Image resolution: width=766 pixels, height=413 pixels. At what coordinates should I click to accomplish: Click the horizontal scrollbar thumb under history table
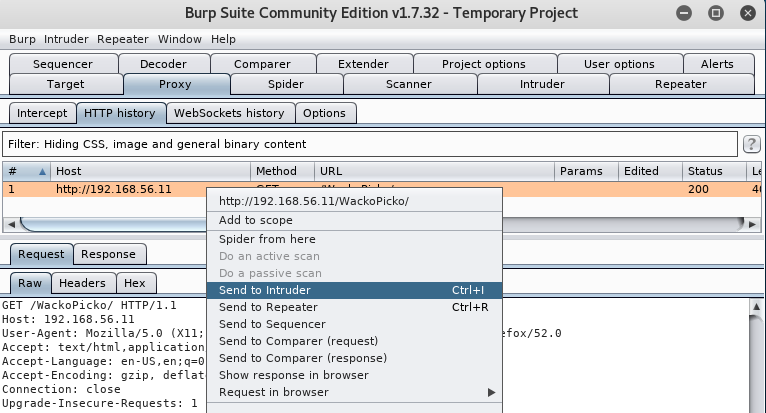[114, 224]
